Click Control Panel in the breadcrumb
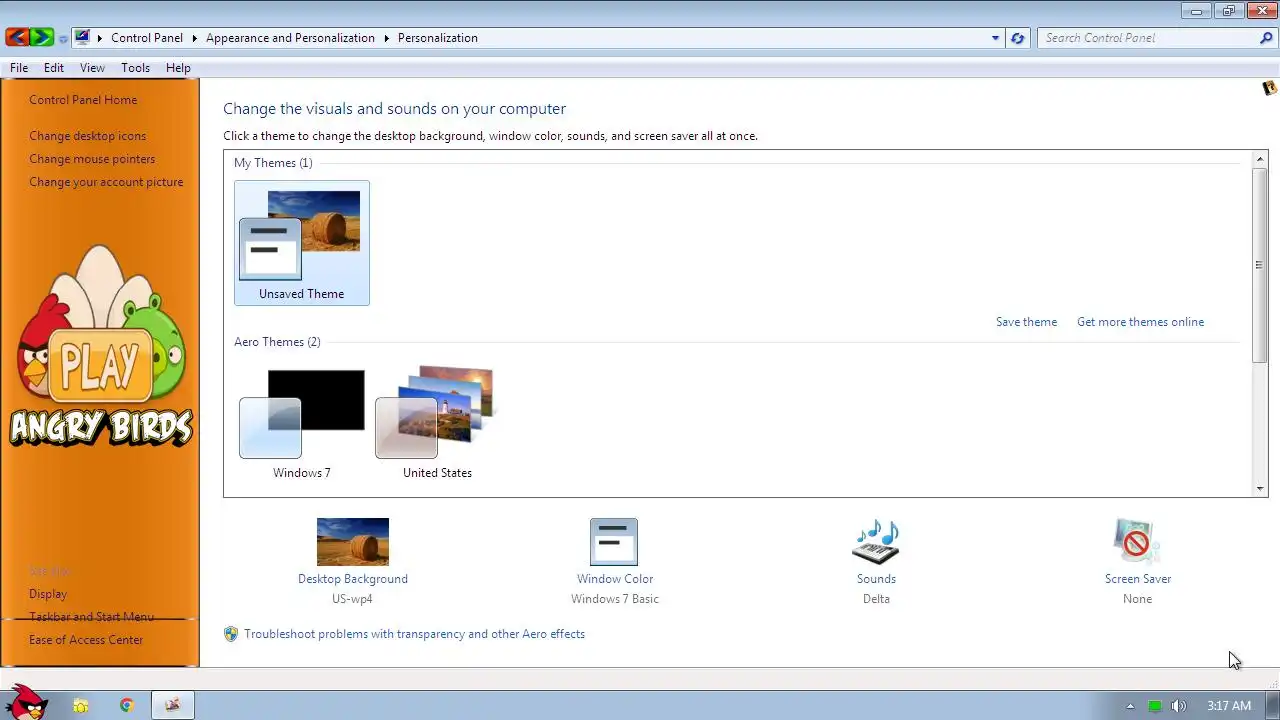This screenshot has width=1280, height=720. pos(147,38)
